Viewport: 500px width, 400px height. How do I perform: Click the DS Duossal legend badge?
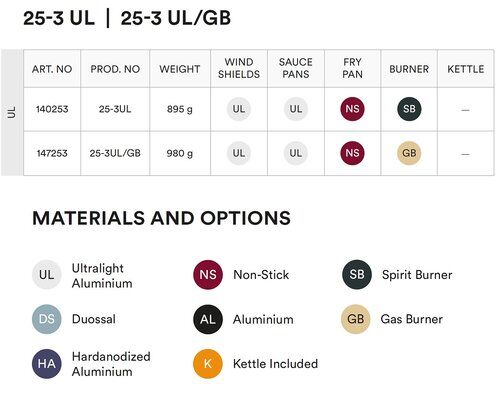pos(47,319)
